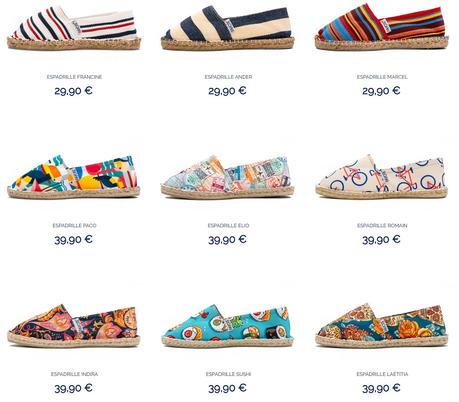Click the Espadrille Indira title link

point(74,374)
